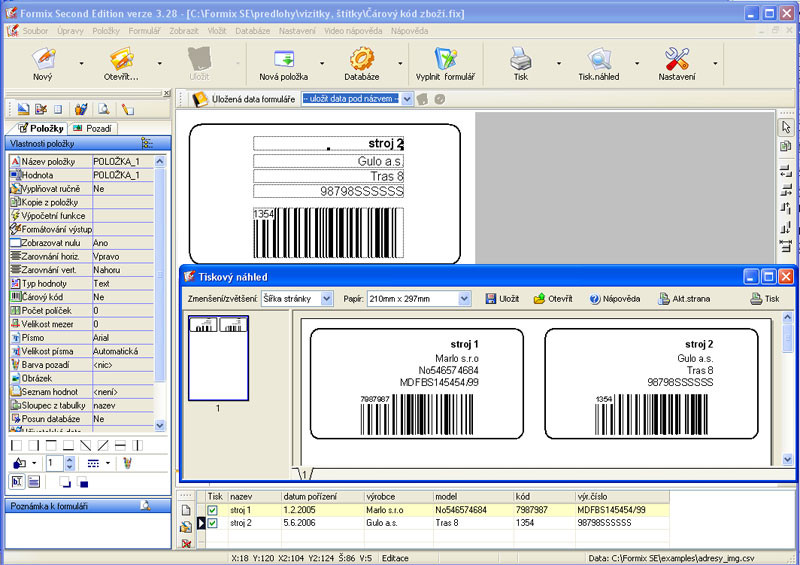Toggle Tisk checkbox for stroj 1 row
The height and width of the screenshot is (565, 800).
[213, 510]
